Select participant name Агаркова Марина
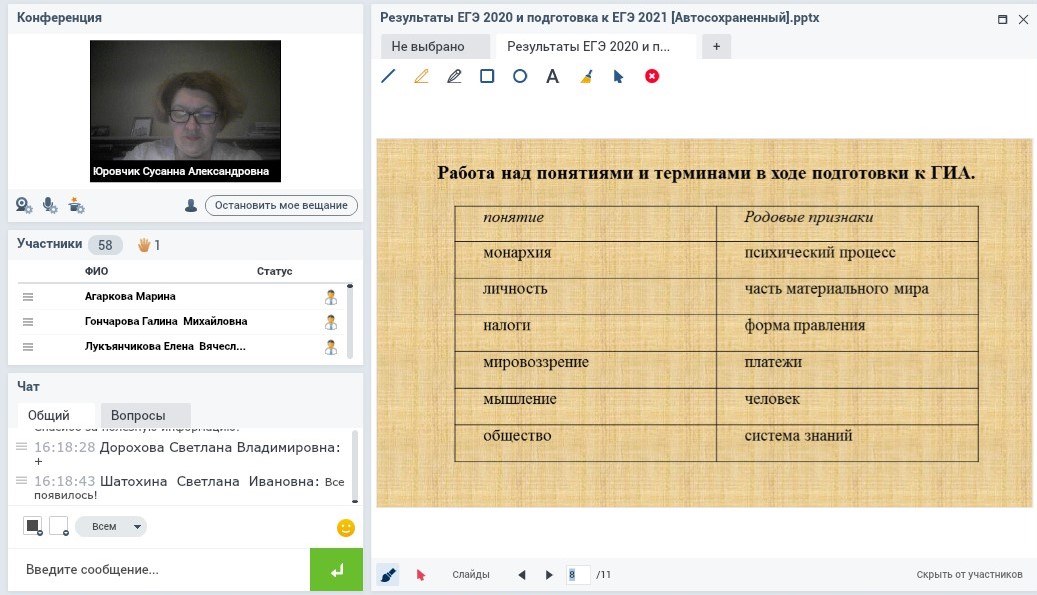 [x=130, y=296]
